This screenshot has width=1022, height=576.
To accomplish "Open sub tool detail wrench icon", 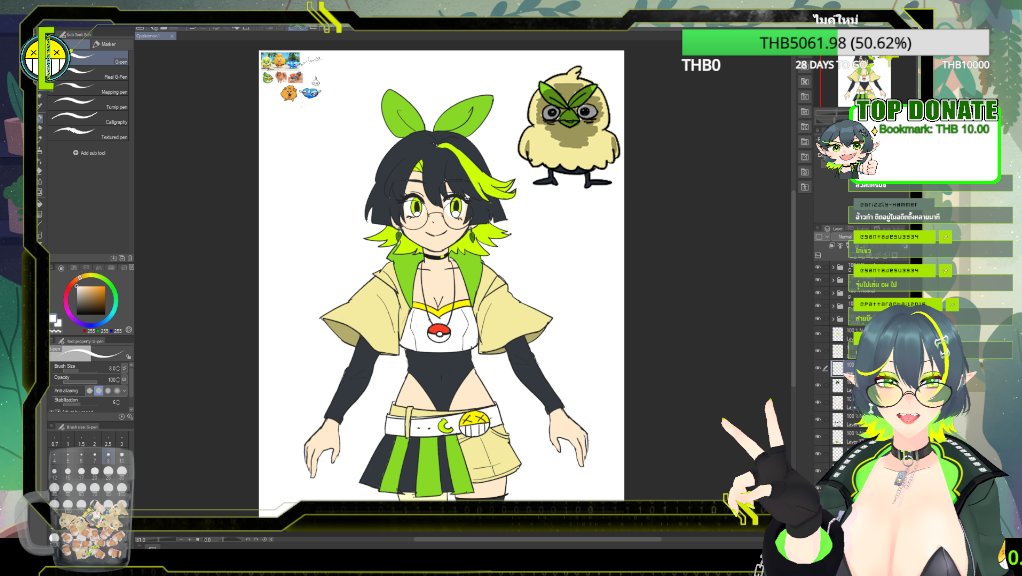I will pos(129,416).
